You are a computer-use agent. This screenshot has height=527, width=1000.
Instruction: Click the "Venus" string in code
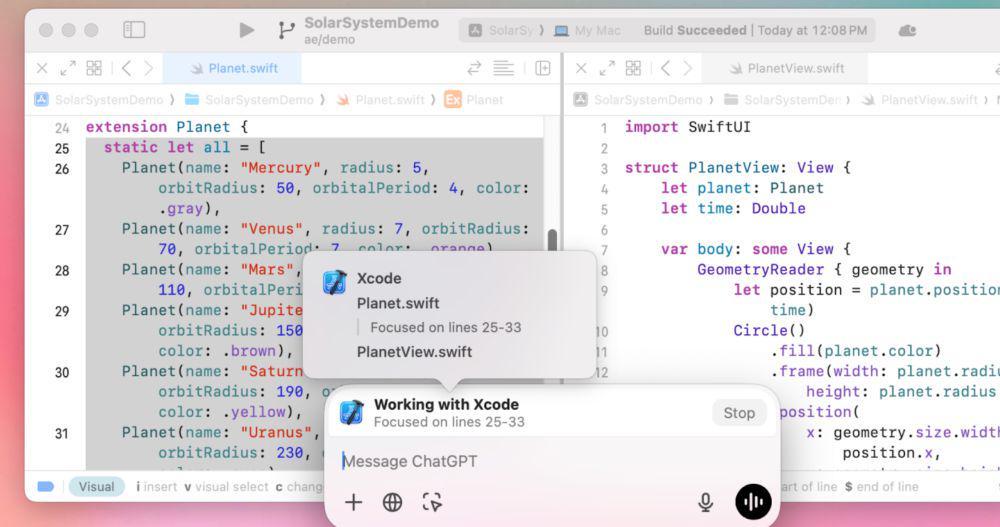coord(272,229)
